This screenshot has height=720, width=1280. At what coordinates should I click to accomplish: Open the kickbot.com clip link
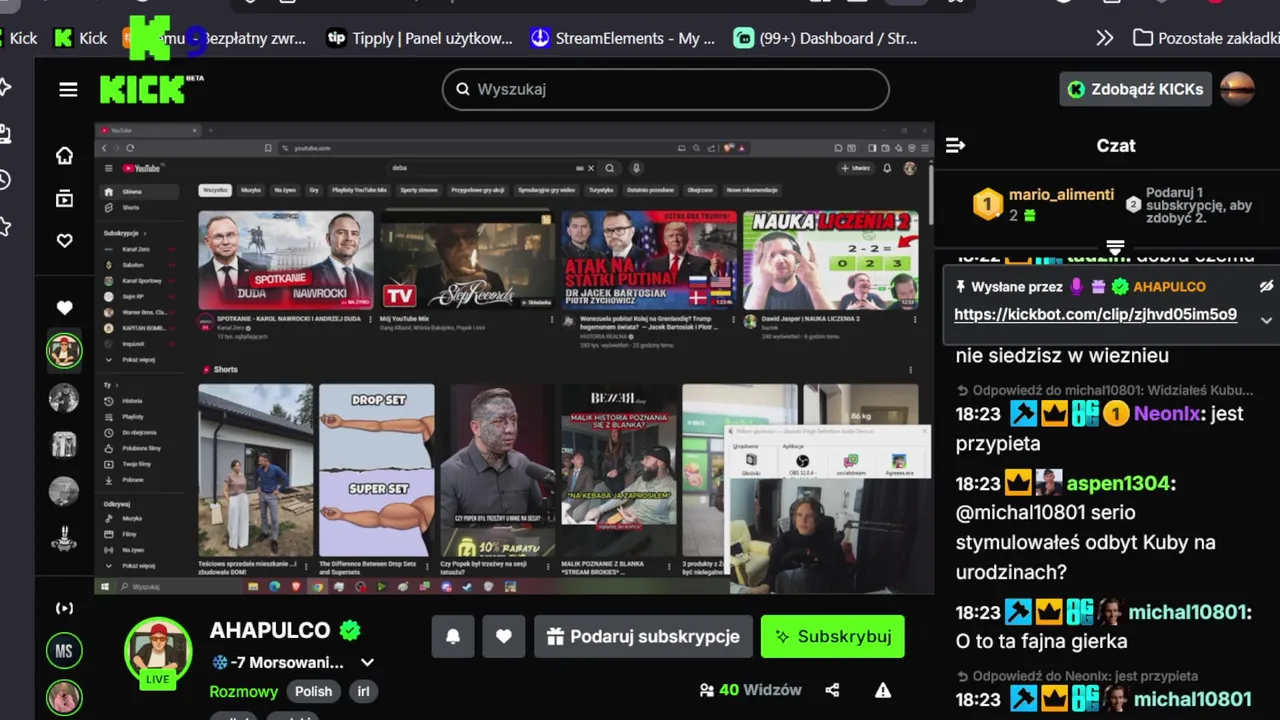(1095, 314)
